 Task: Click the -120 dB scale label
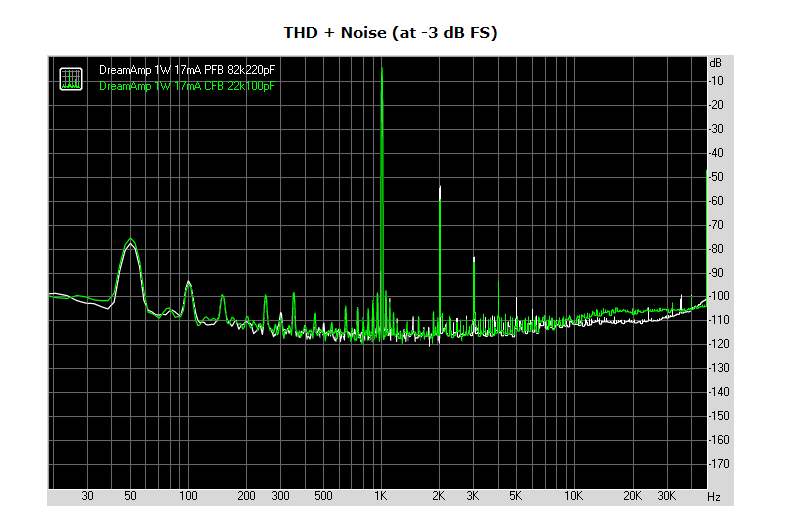coord(719,344)
